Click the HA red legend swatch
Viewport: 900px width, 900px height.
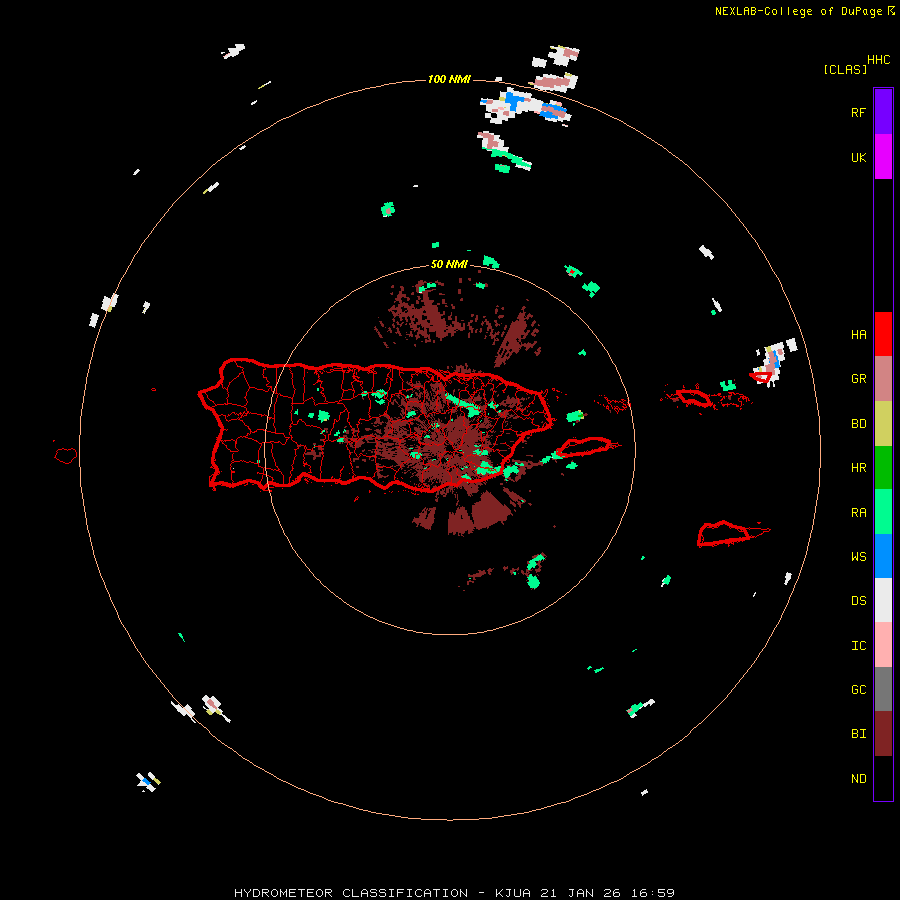click(883, 334)
